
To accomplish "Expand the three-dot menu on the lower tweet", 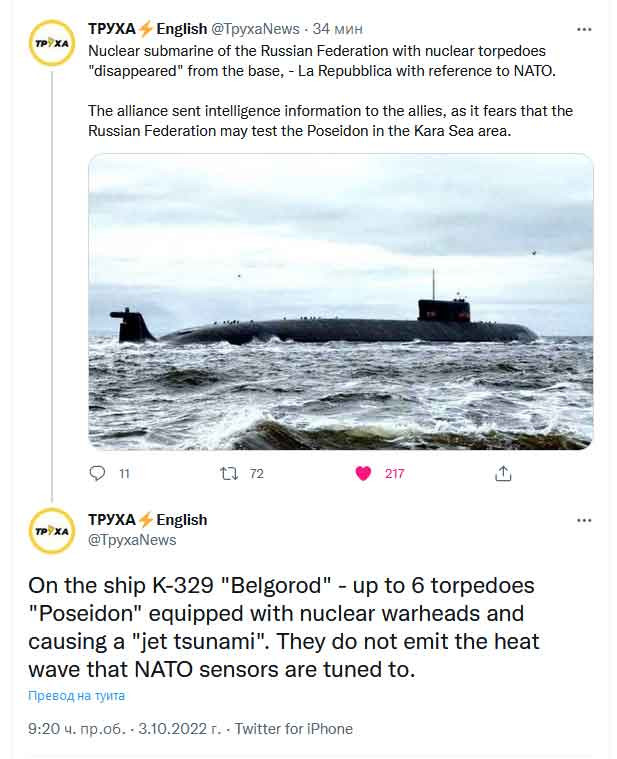I will coord(584,520).
